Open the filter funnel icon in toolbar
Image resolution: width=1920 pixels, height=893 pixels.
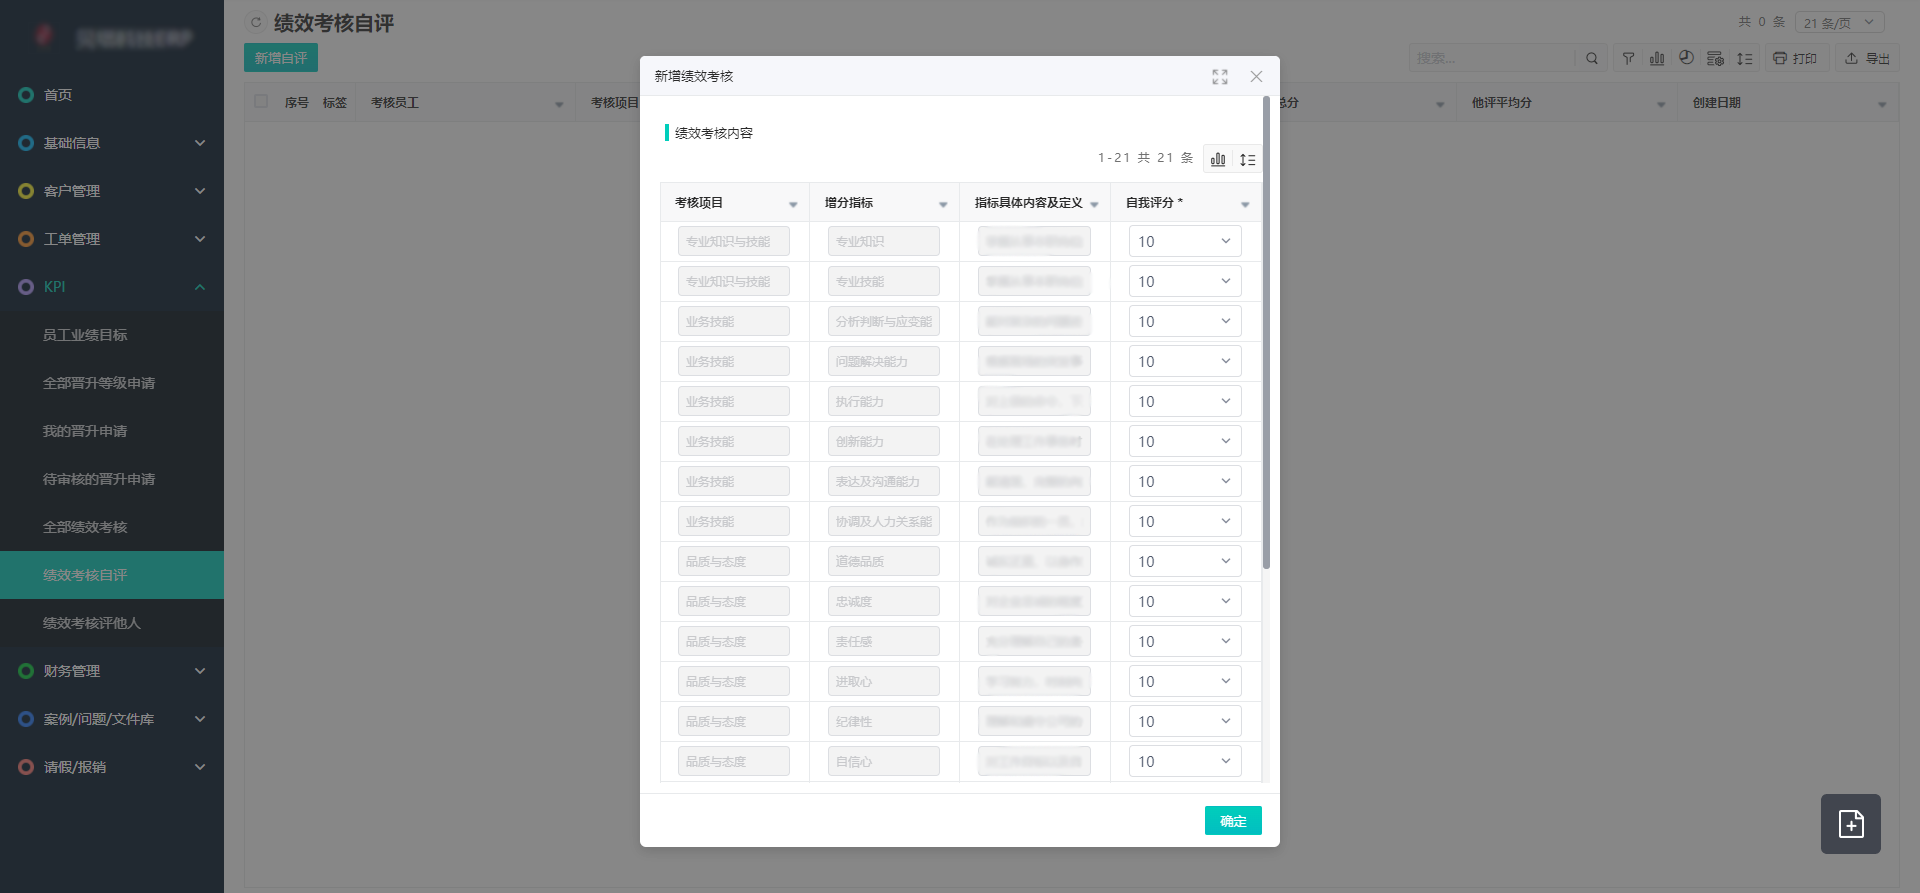pos(1628,58)
